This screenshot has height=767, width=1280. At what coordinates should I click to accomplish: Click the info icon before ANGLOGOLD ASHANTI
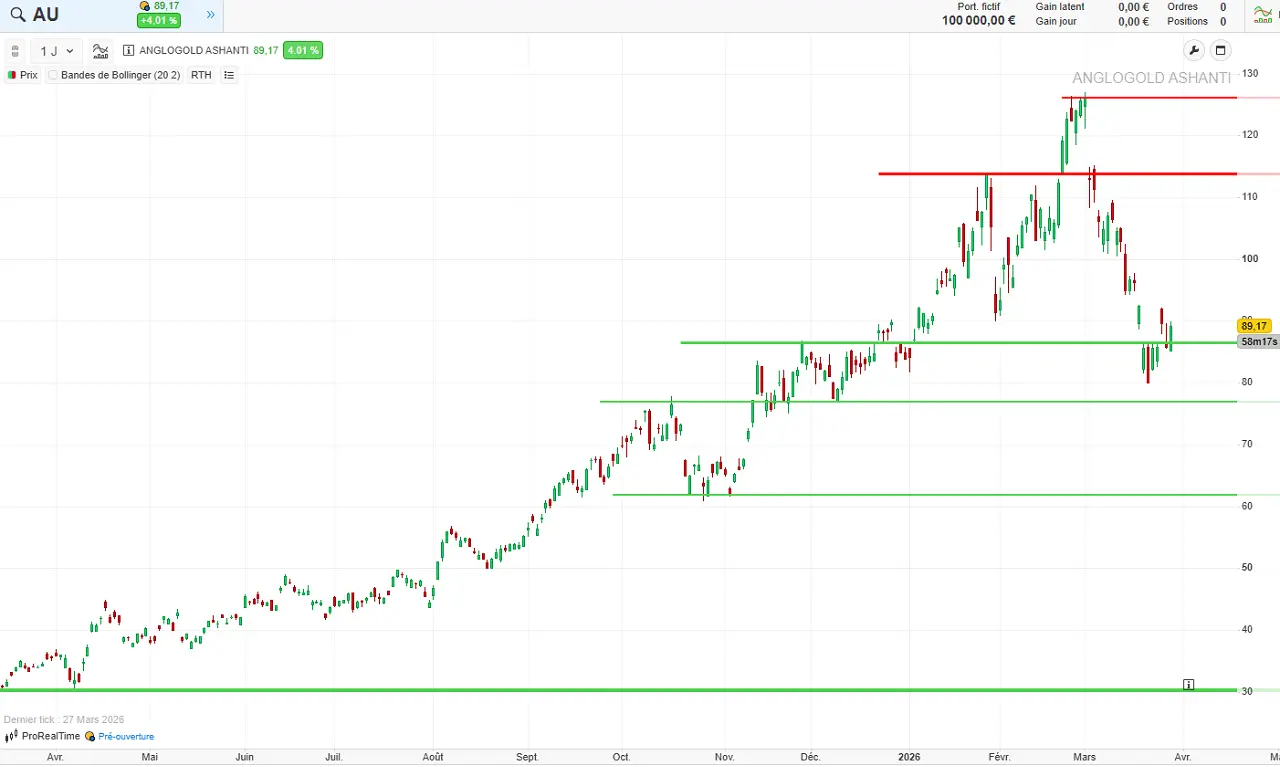(127, 50)
